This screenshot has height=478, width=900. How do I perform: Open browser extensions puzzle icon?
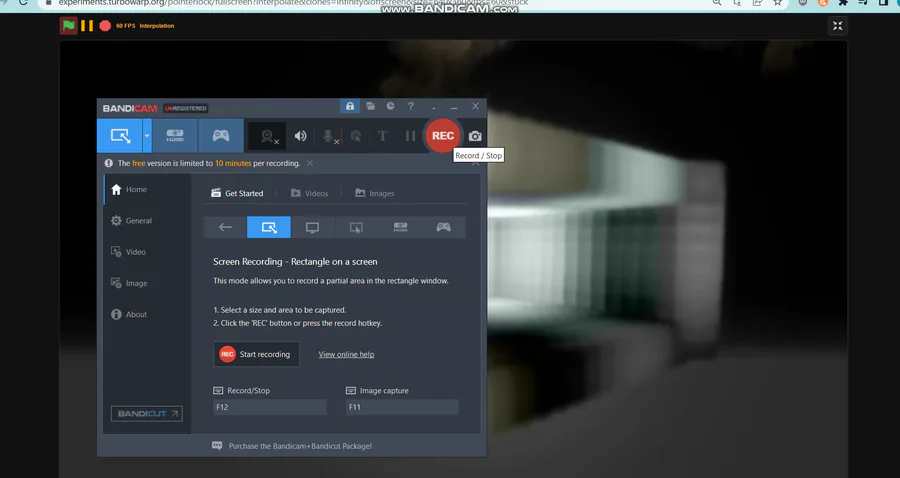point(843,2)
